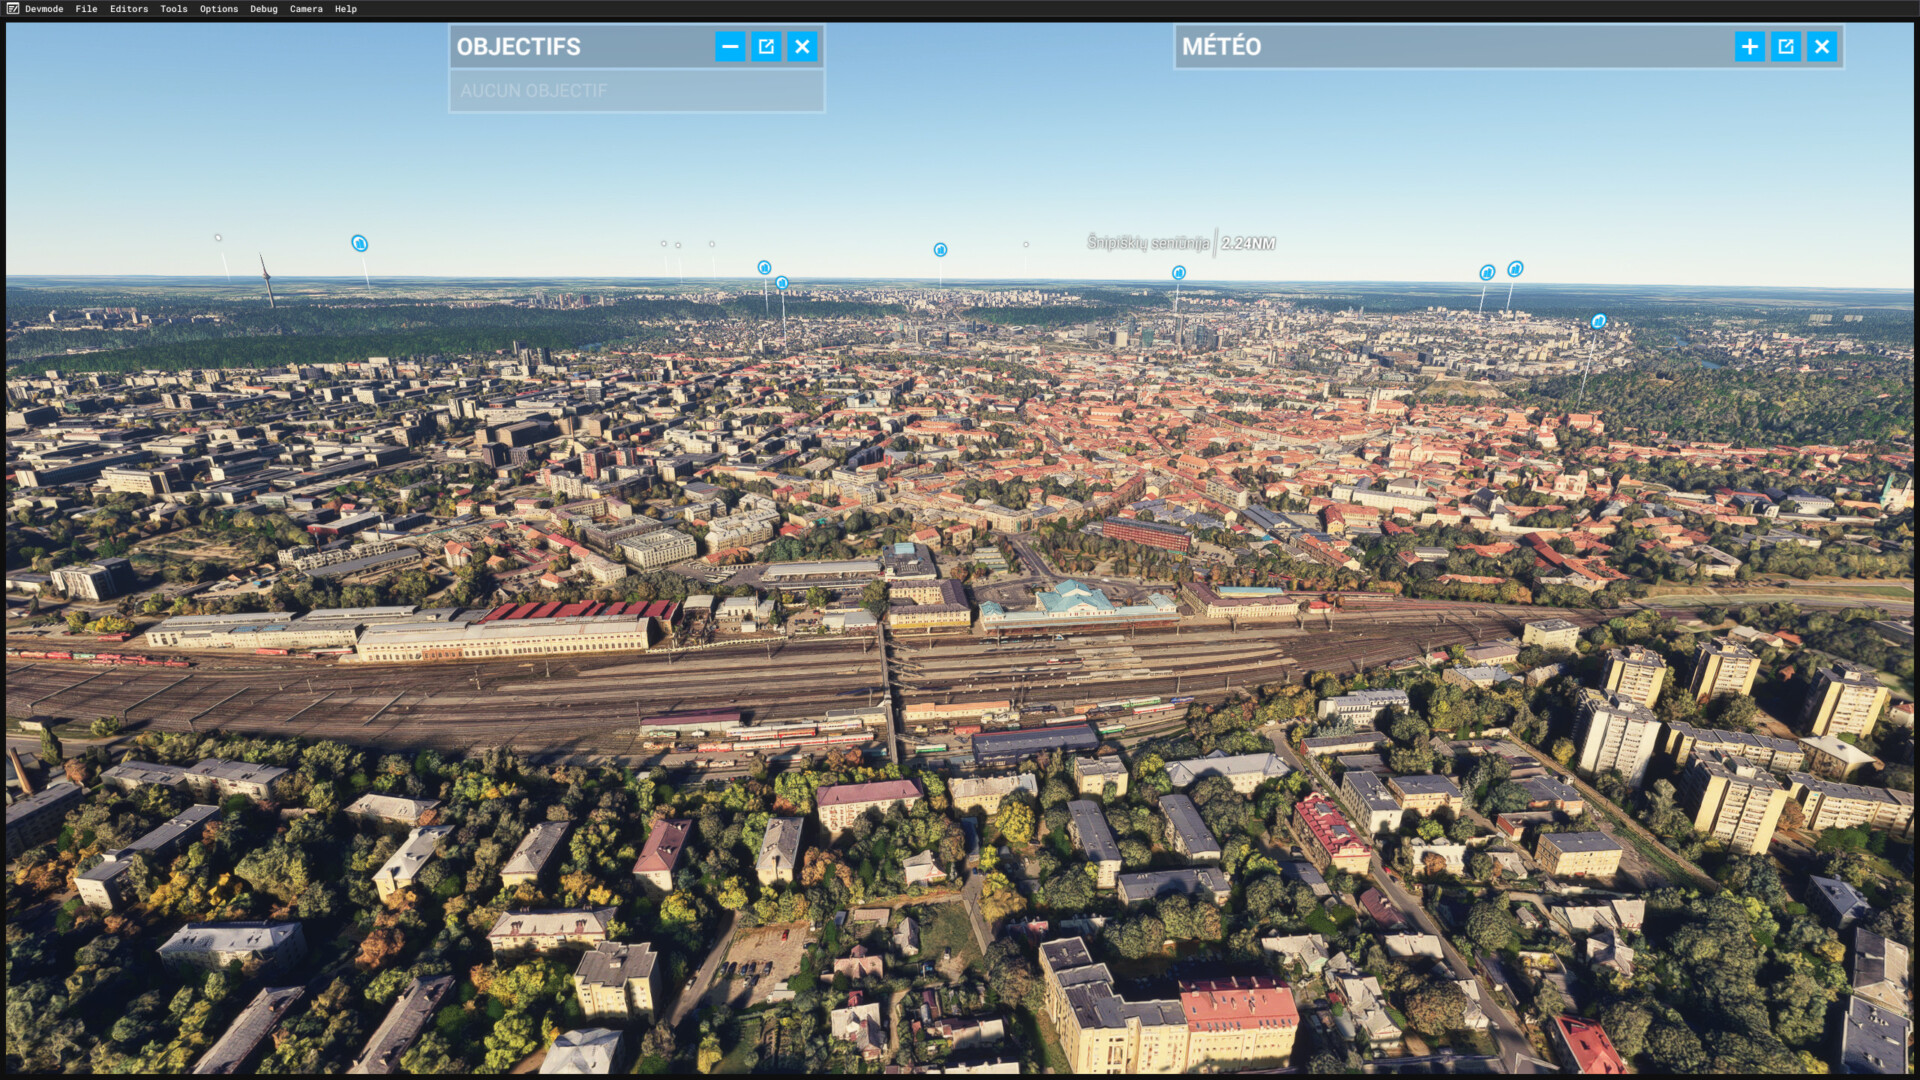Collapse the Objectifs panel with the minus button
The width and height of the screenshot is (1920, 1080).
click(x=730, y=46)
